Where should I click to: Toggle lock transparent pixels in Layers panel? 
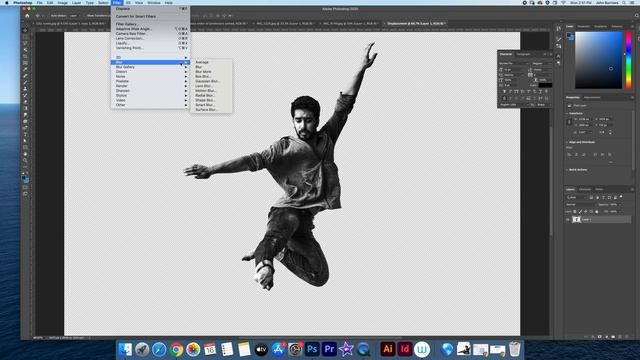point(575,211)
